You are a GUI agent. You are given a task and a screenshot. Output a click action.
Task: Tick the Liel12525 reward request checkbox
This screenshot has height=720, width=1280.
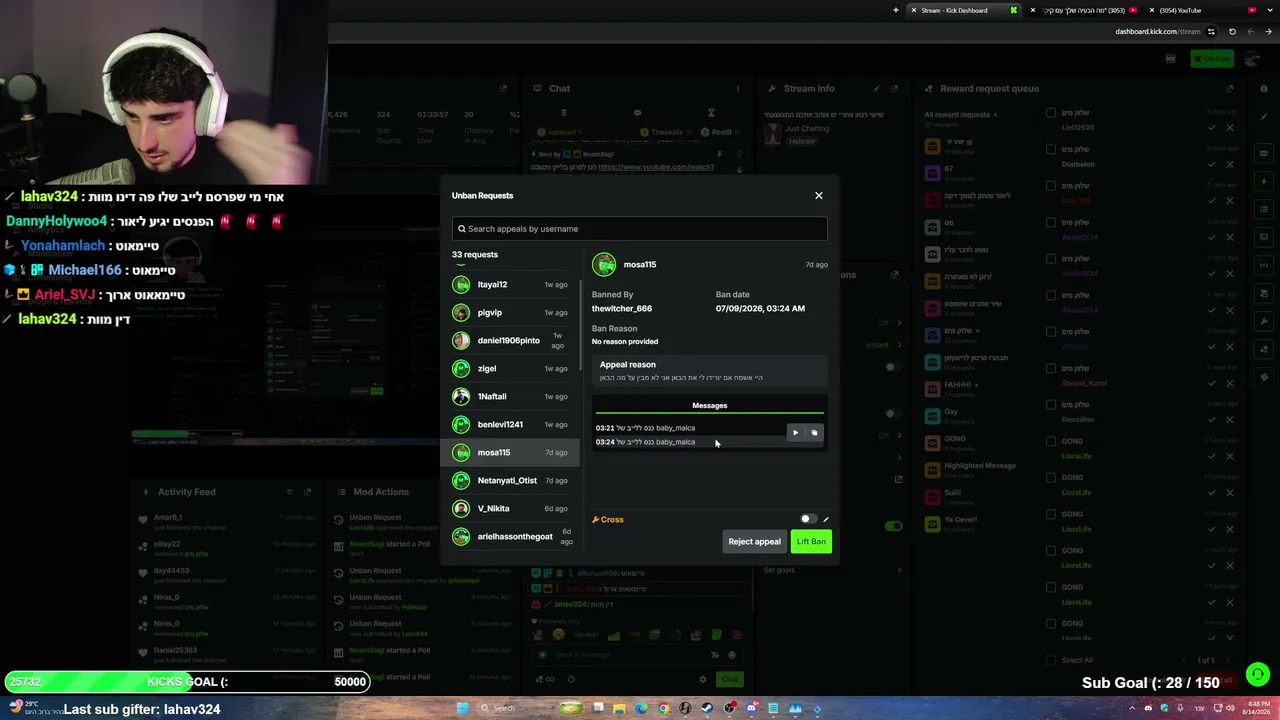[1051, 113]
